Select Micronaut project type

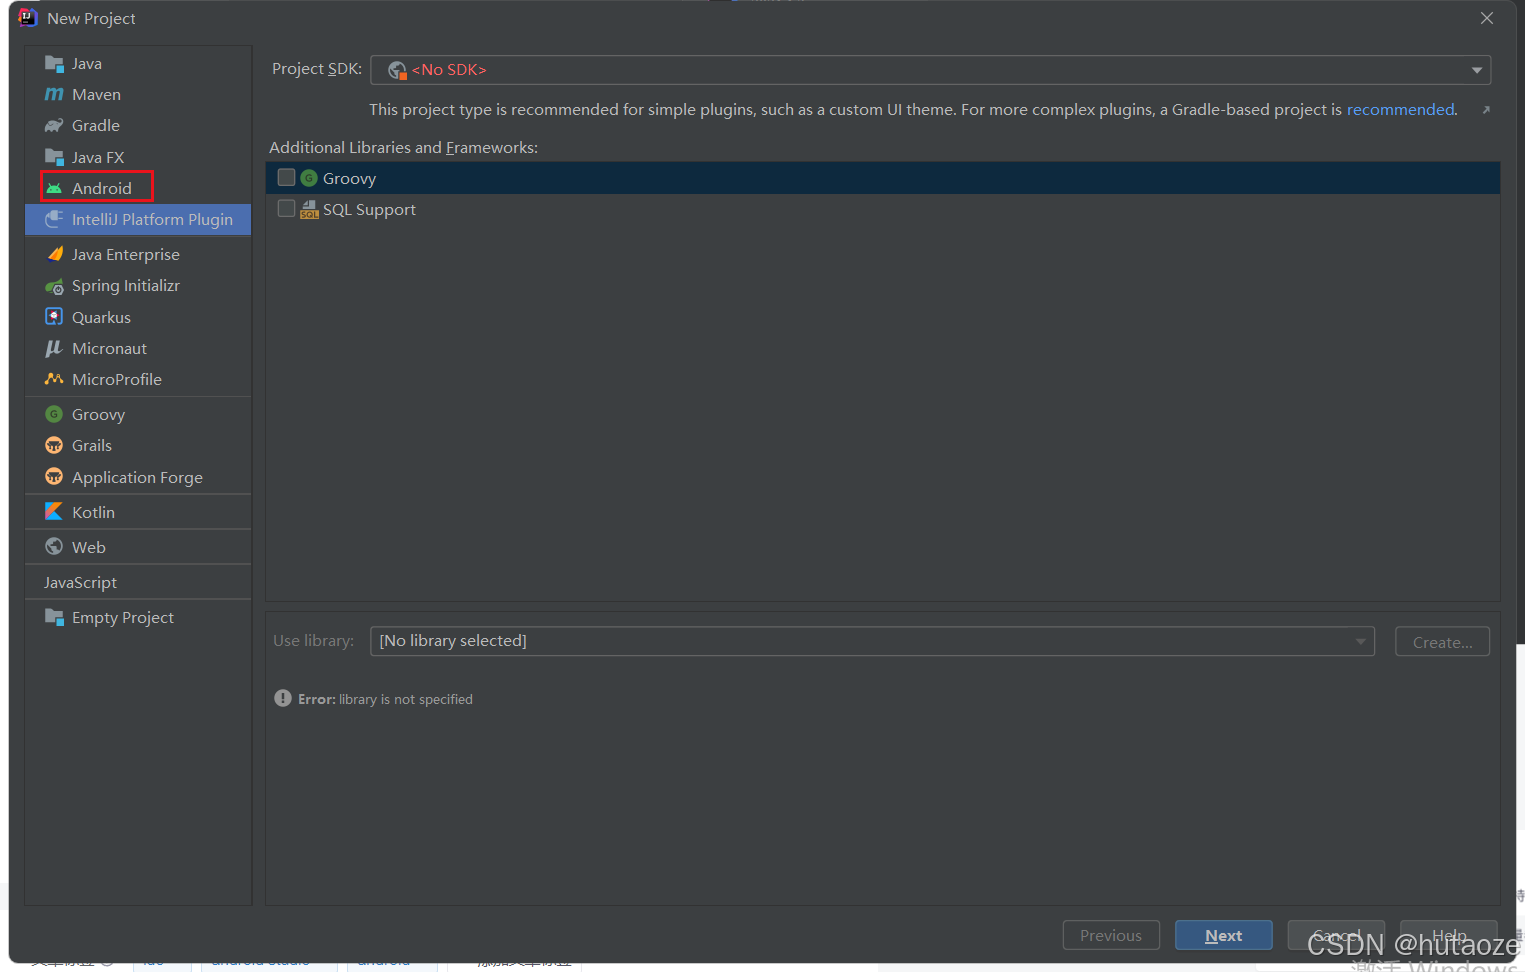click(x=138, y=348)
